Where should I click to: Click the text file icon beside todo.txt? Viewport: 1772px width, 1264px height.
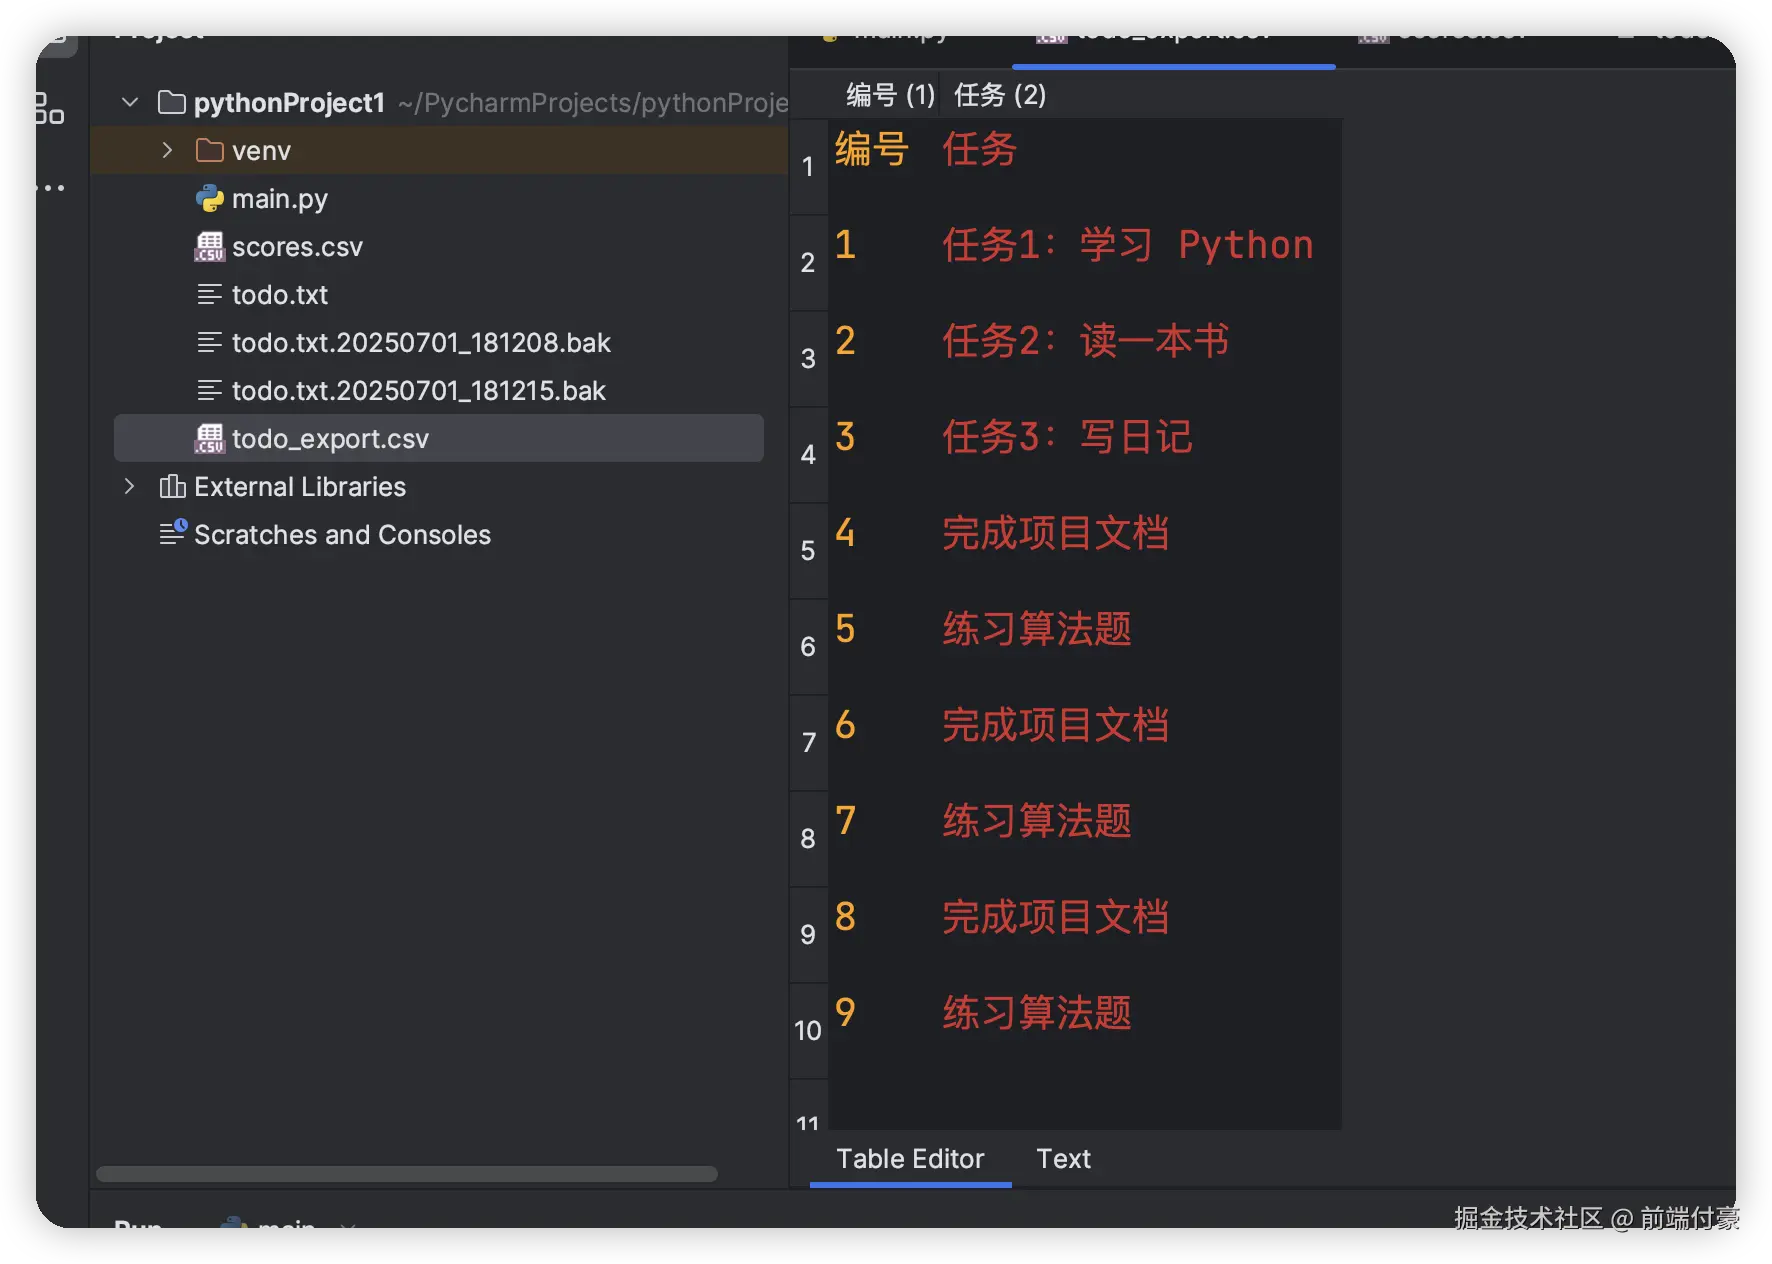coord(209,295)
